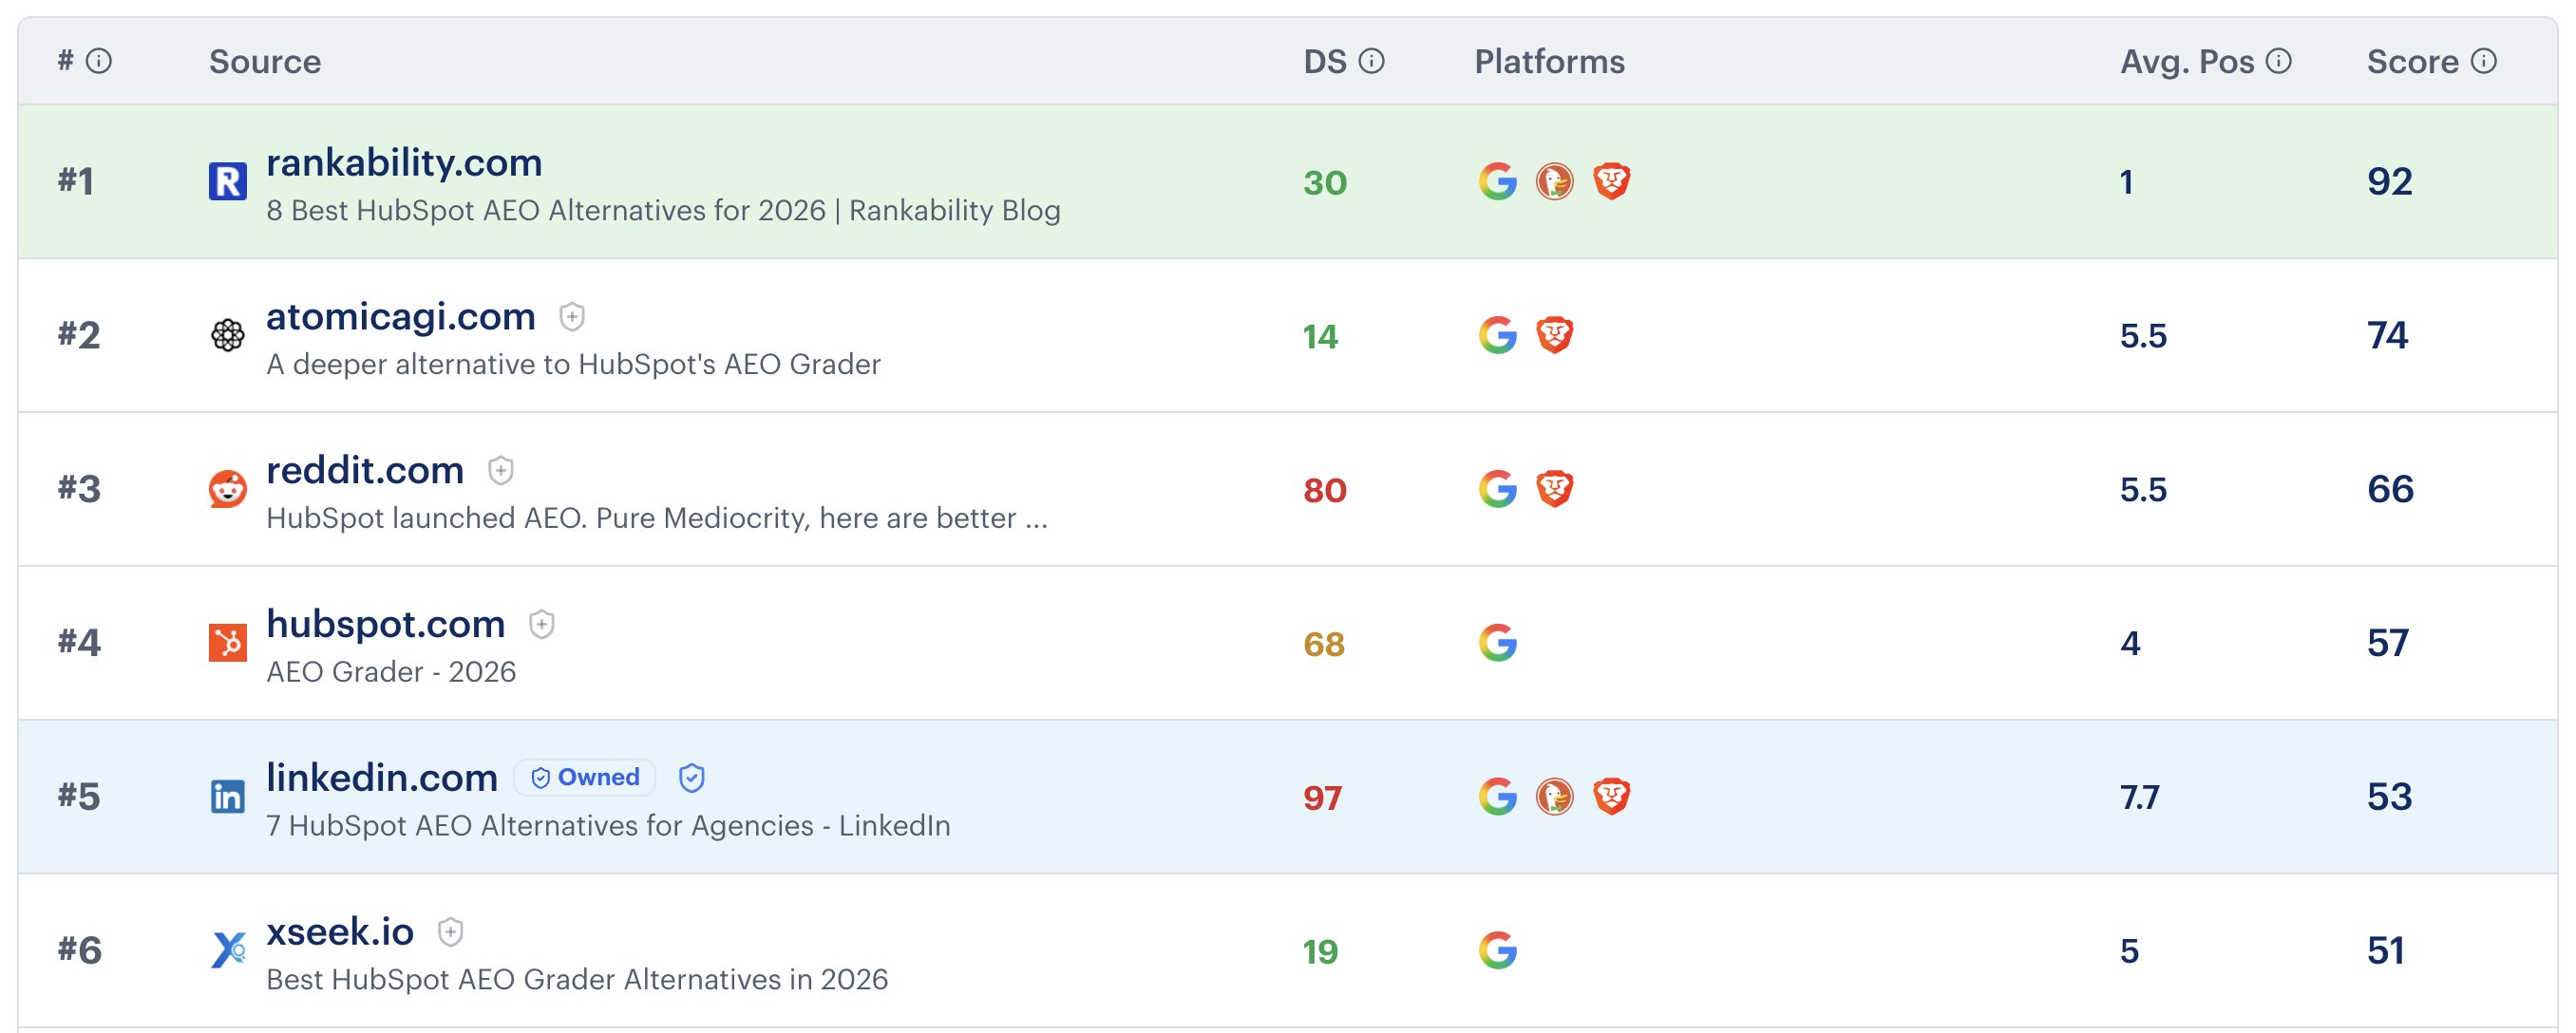Sort by the DS column header

click(x=1325, y=61)
